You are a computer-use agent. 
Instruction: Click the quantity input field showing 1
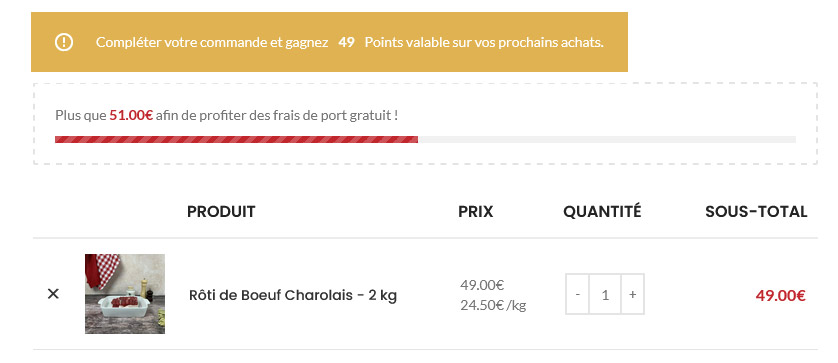pos(605,294)
